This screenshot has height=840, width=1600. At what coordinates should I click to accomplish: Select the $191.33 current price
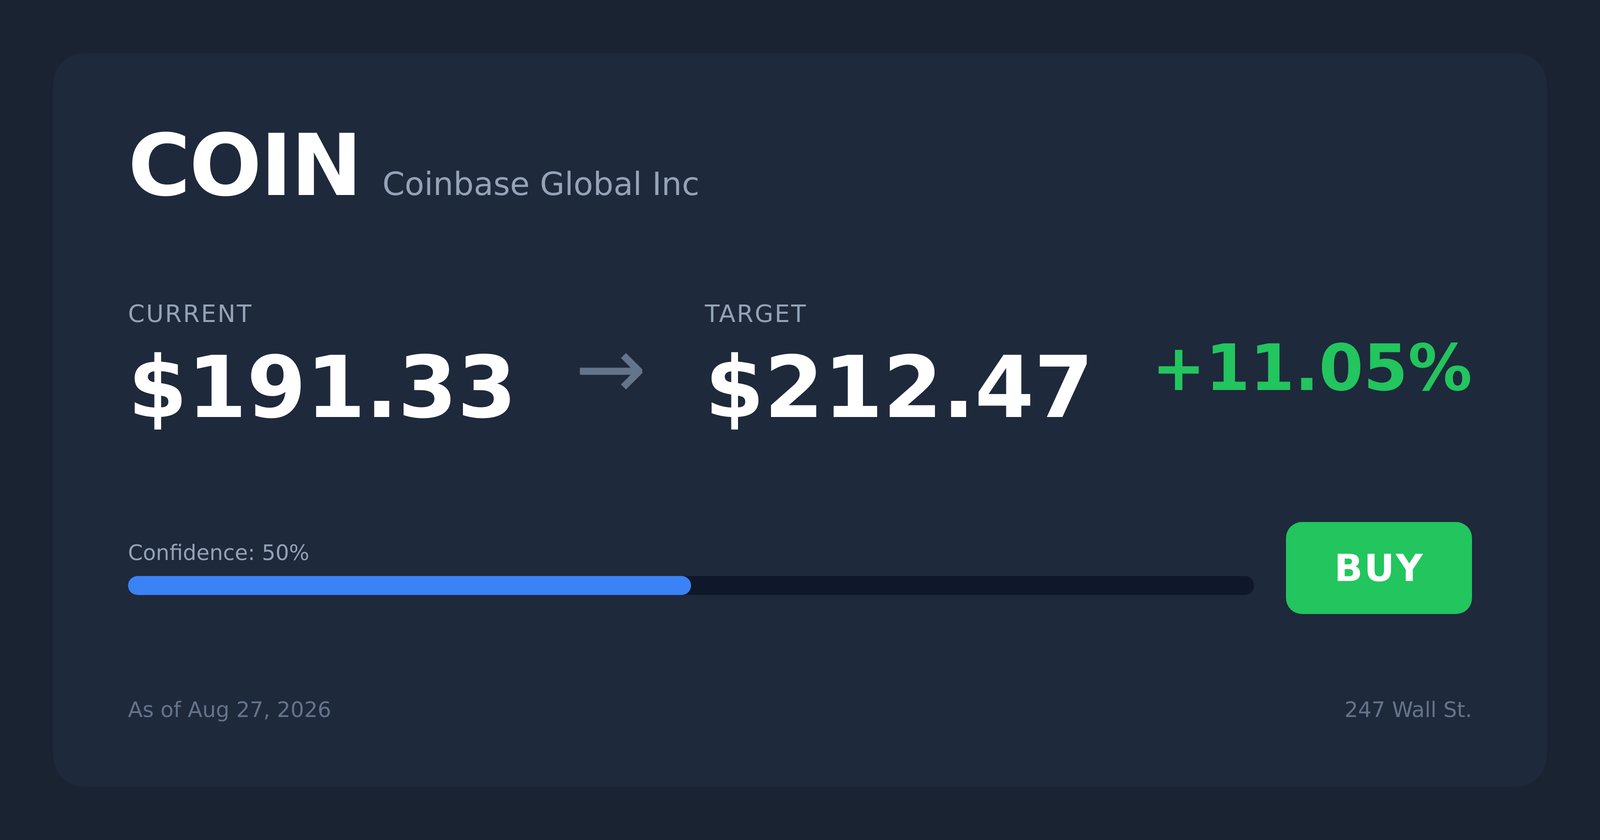pos(321,388)
